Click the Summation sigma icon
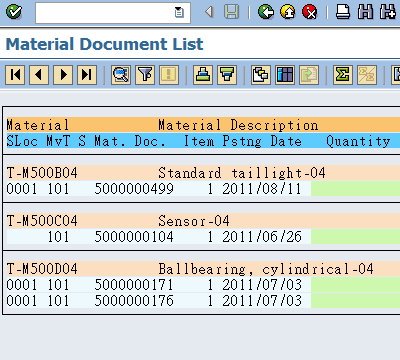 pos(343,75)
